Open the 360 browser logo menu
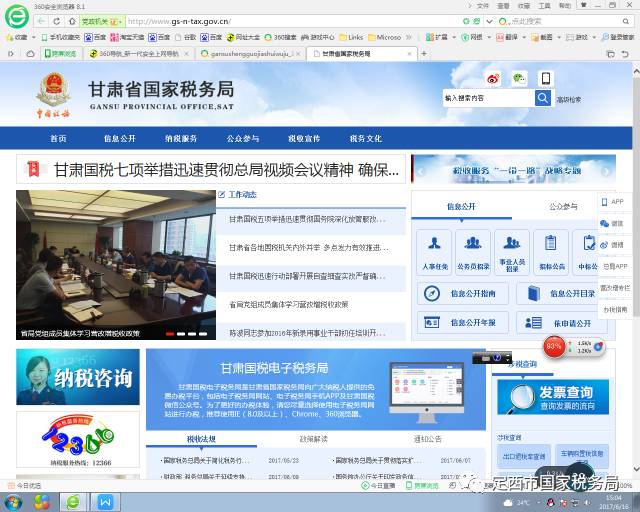Image resolution: width=640 pixels, height=512 pixels. coord(17,16)
